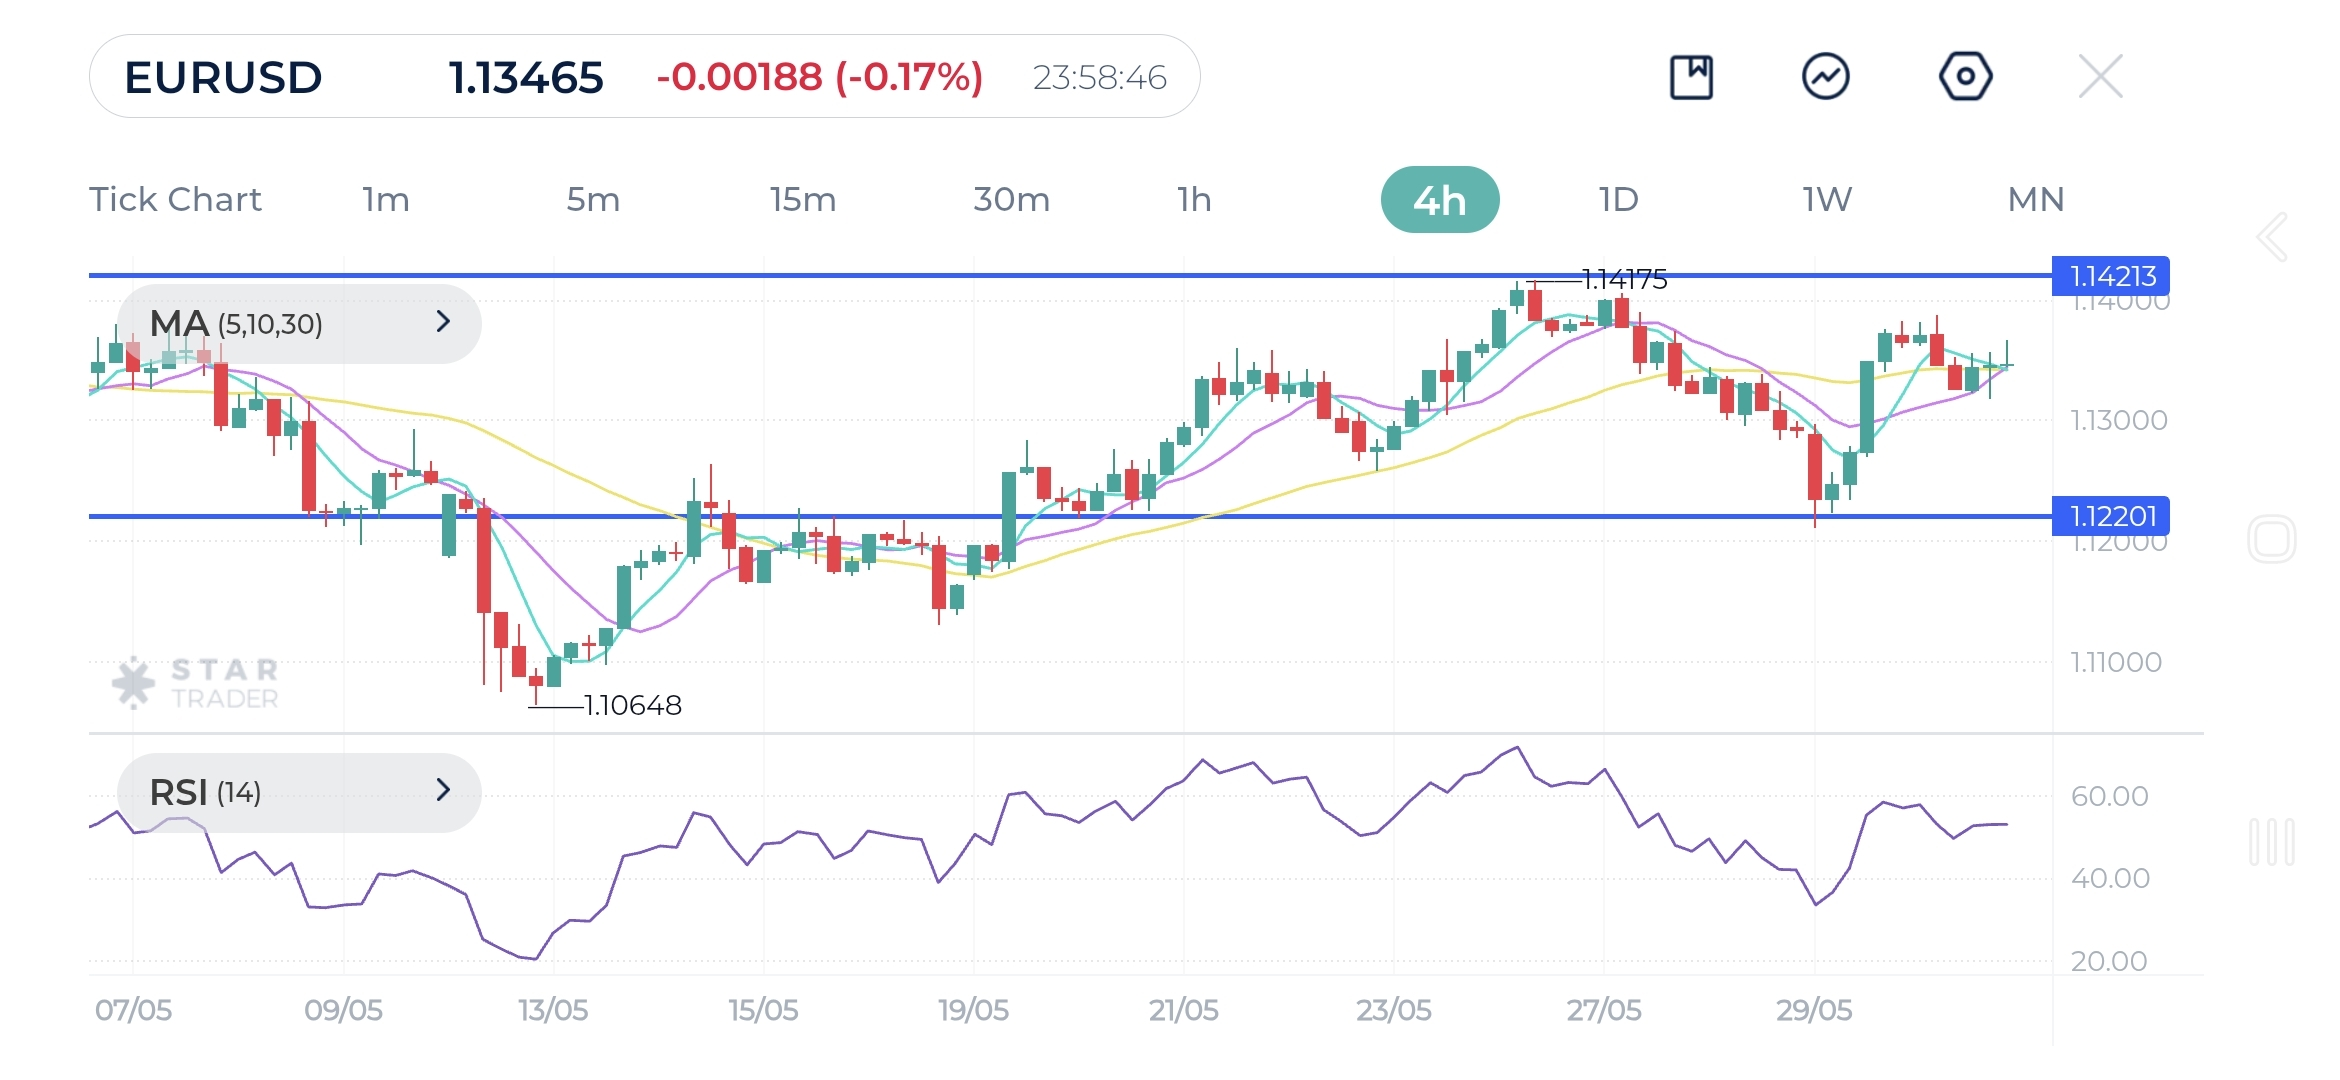
Task: Tap the three vertical bars icon
Action: pos(2271,842)
